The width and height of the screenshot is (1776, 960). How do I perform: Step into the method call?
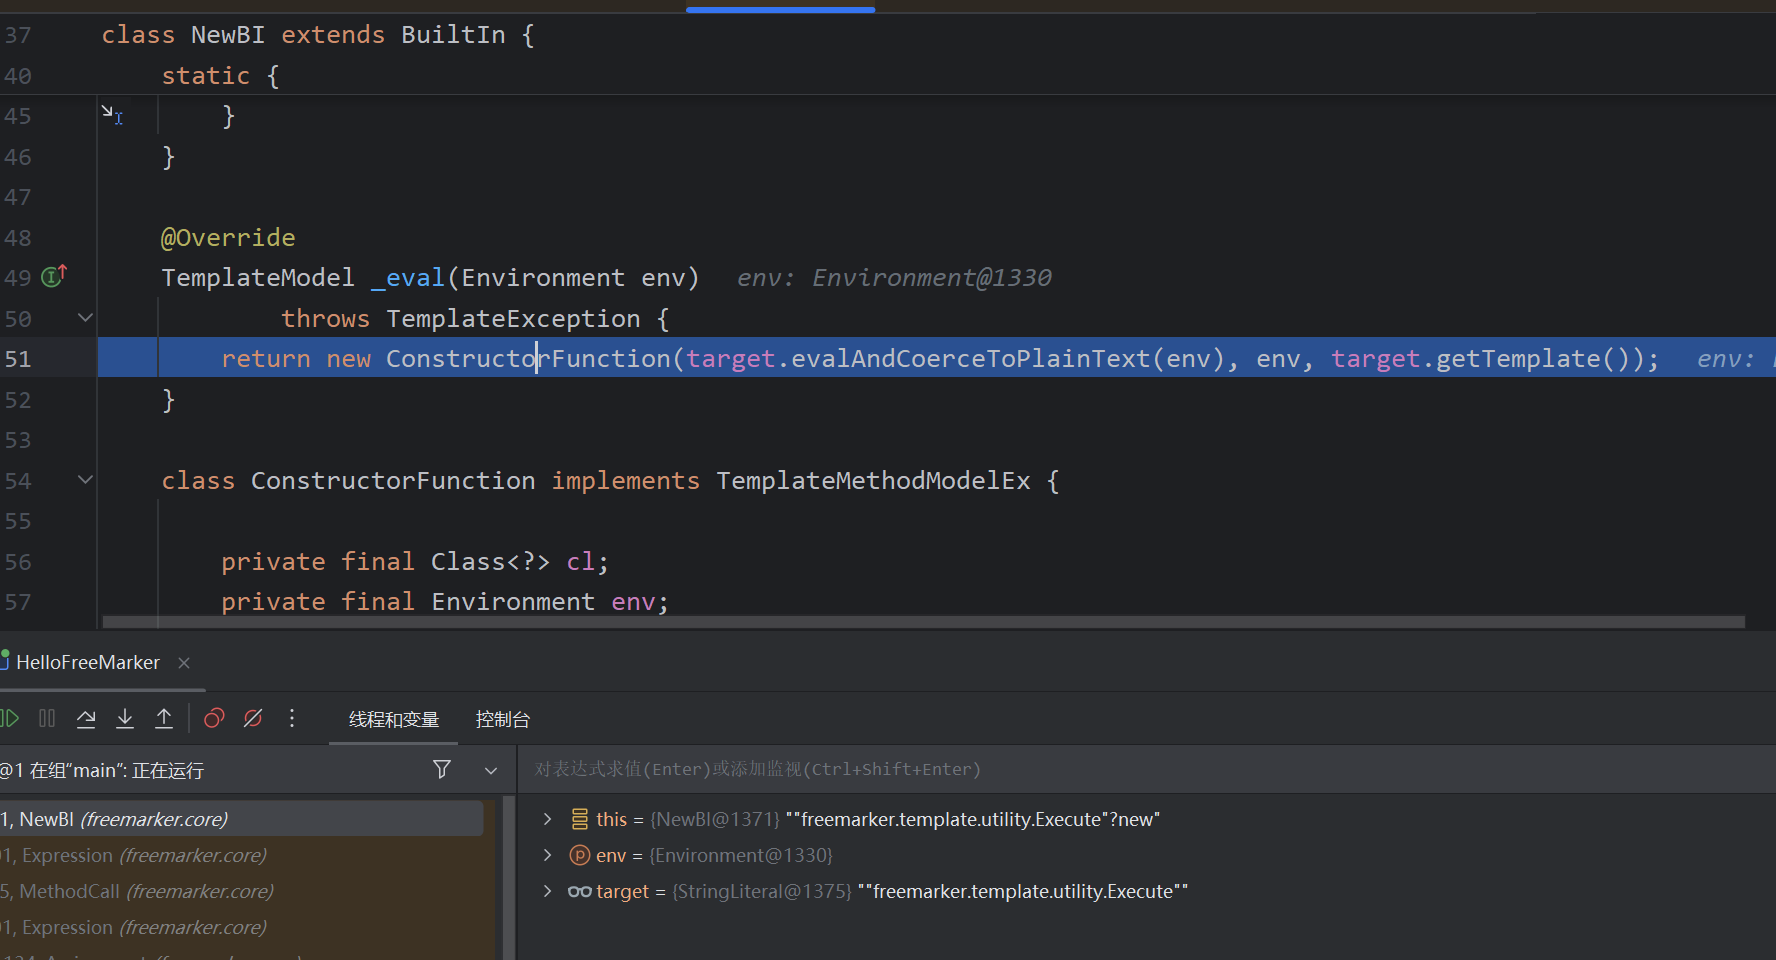pos(125,718)
